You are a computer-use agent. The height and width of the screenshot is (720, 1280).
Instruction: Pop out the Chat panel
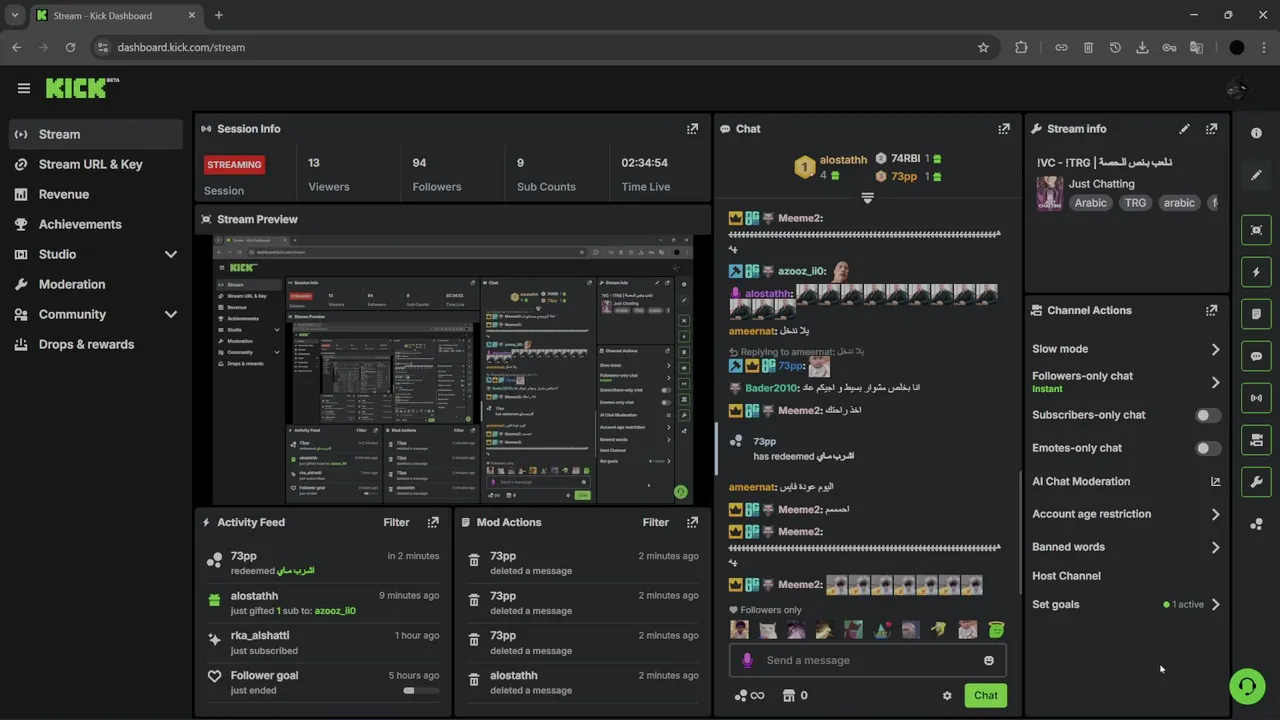(x=1004, y=129)
